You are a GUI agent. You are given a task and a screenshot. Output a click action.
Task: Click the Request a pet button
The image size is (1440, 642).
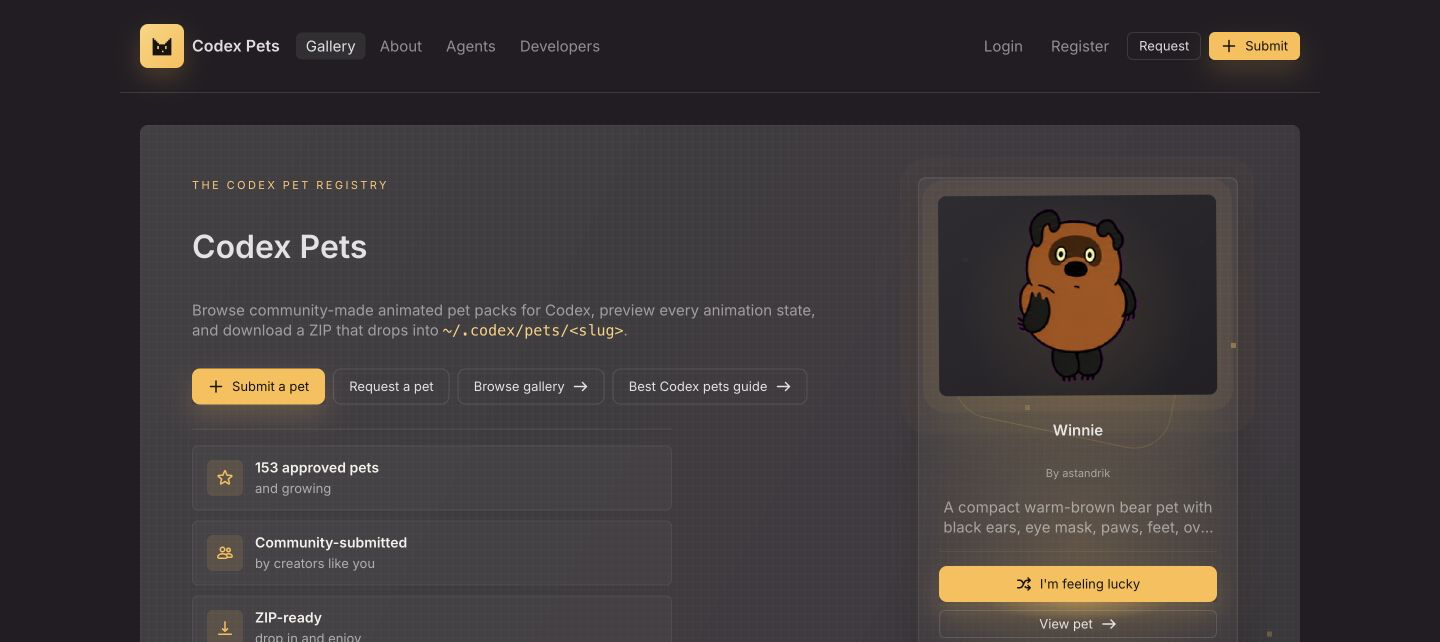pos(391,387)
